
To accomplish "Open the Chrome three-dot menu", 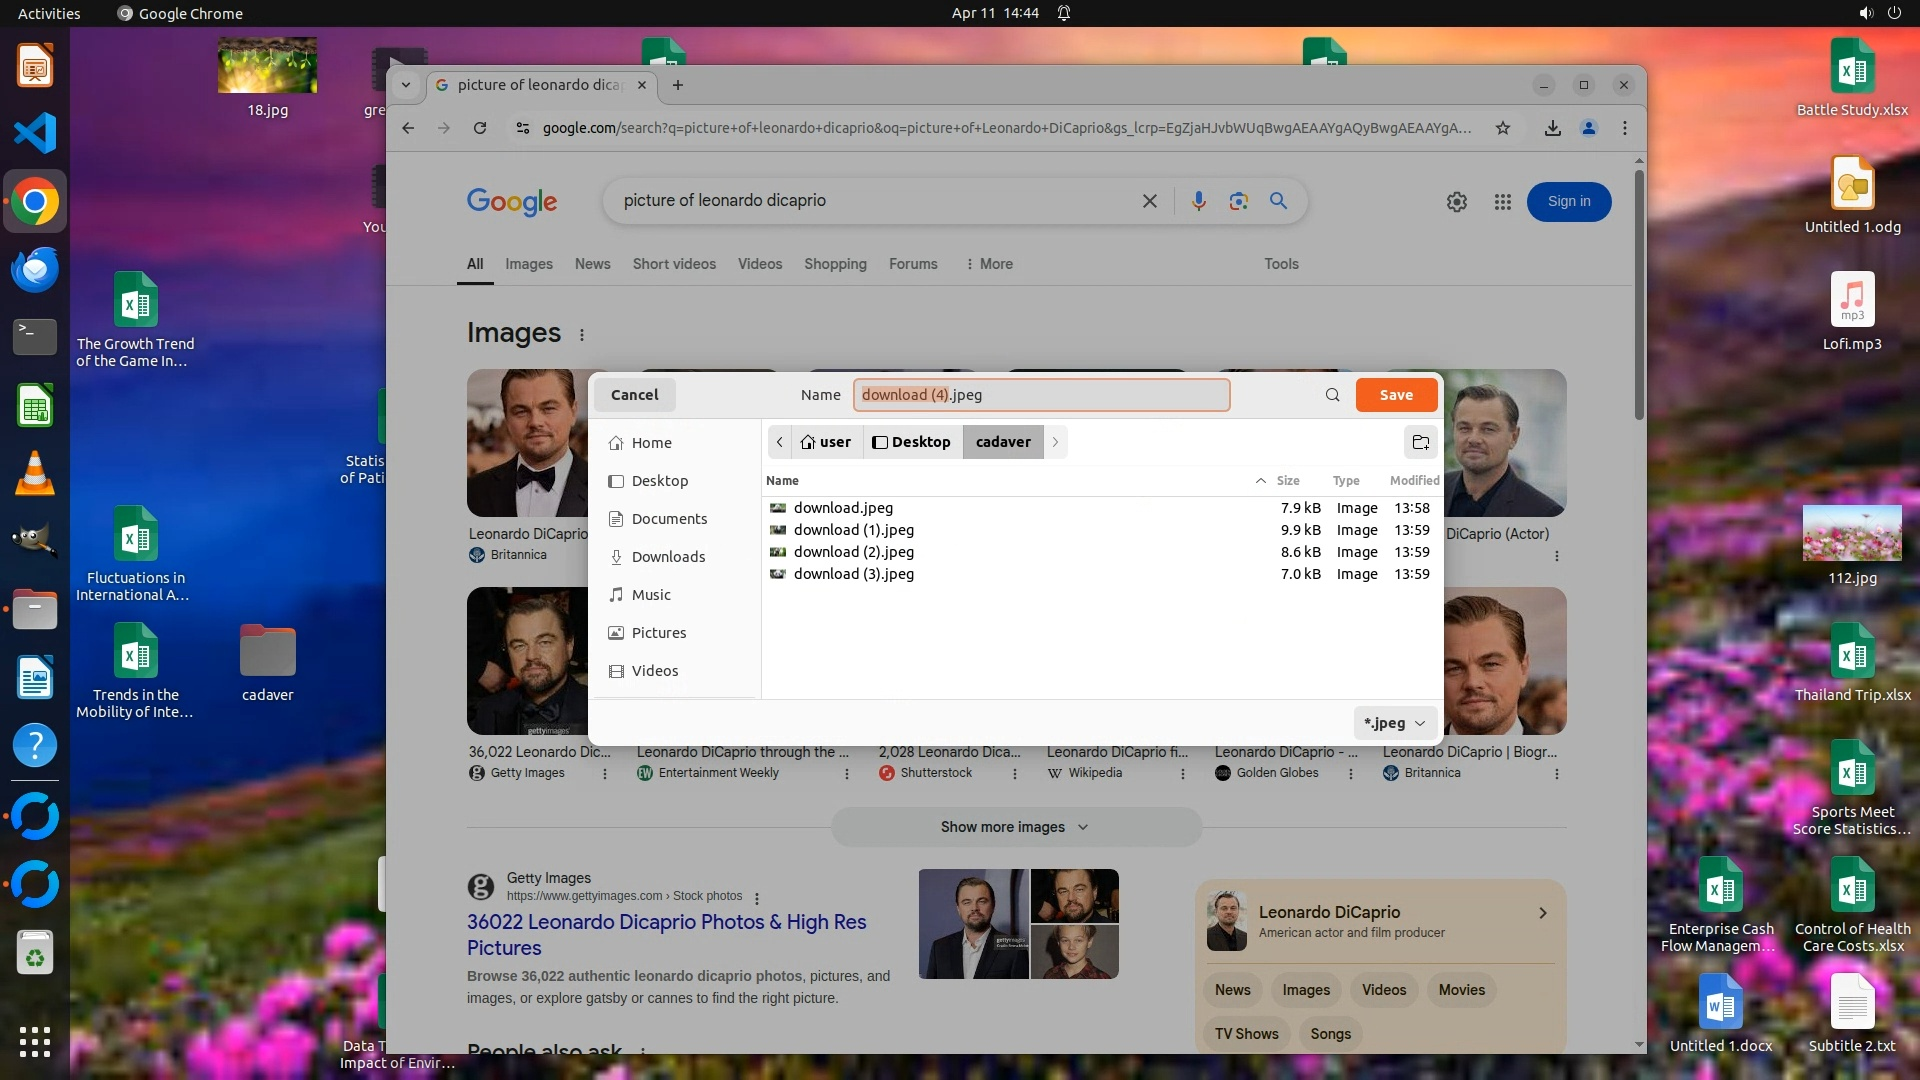I will click(x=1624, y=128).
